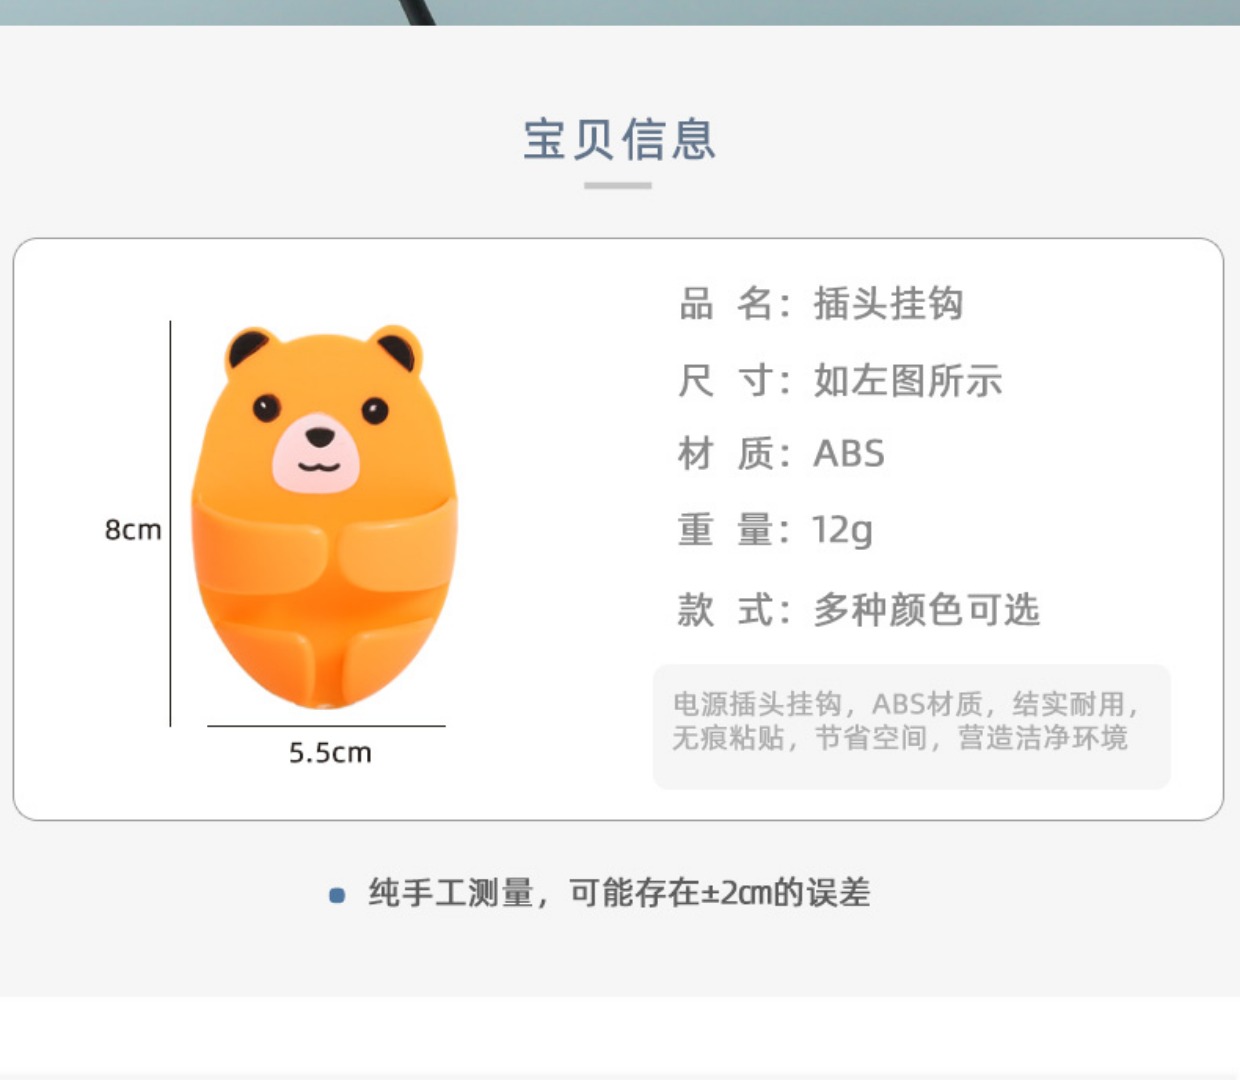Click the size value 如左图所示
Screen dimensions: 1240x1080
pos(907,380)
